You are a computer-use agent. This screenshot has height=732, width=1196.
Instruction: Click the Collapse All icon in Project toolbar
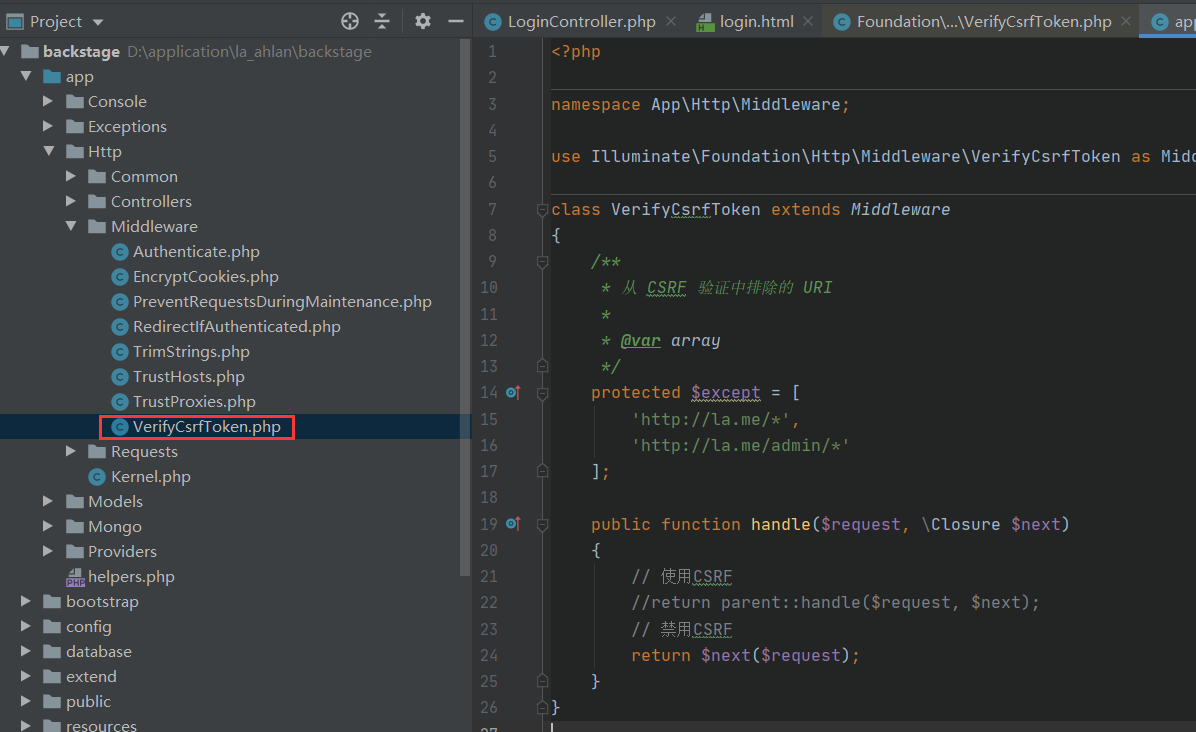click(x=384, y=20)
